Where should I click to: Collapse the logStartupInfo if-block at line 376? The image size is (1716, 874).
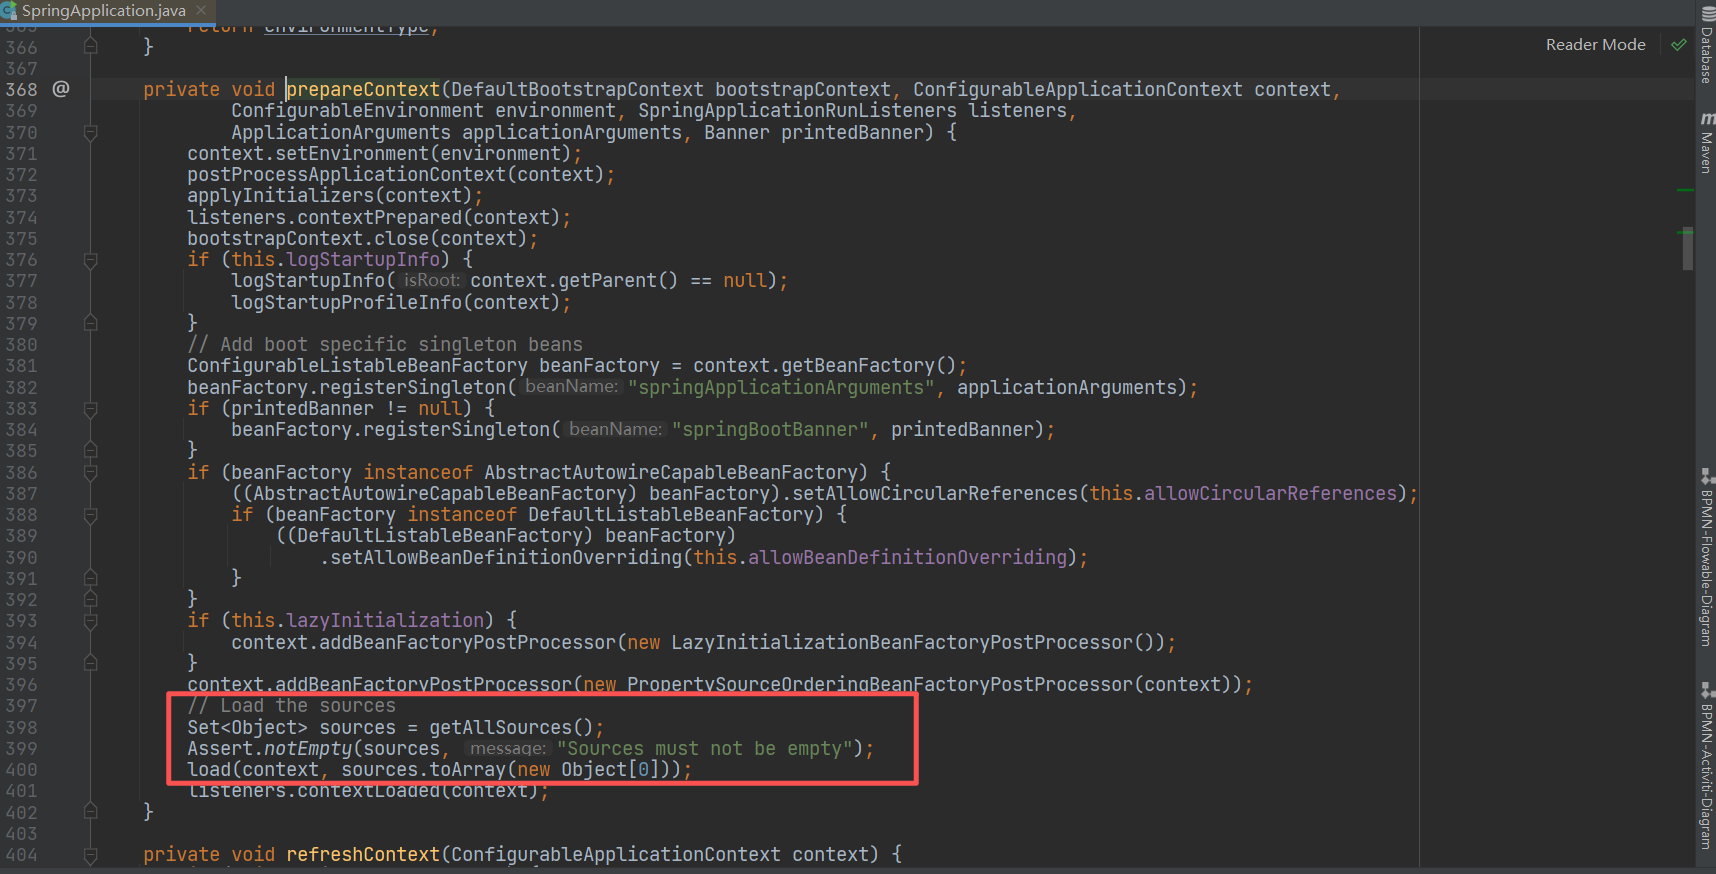[91, 260]
